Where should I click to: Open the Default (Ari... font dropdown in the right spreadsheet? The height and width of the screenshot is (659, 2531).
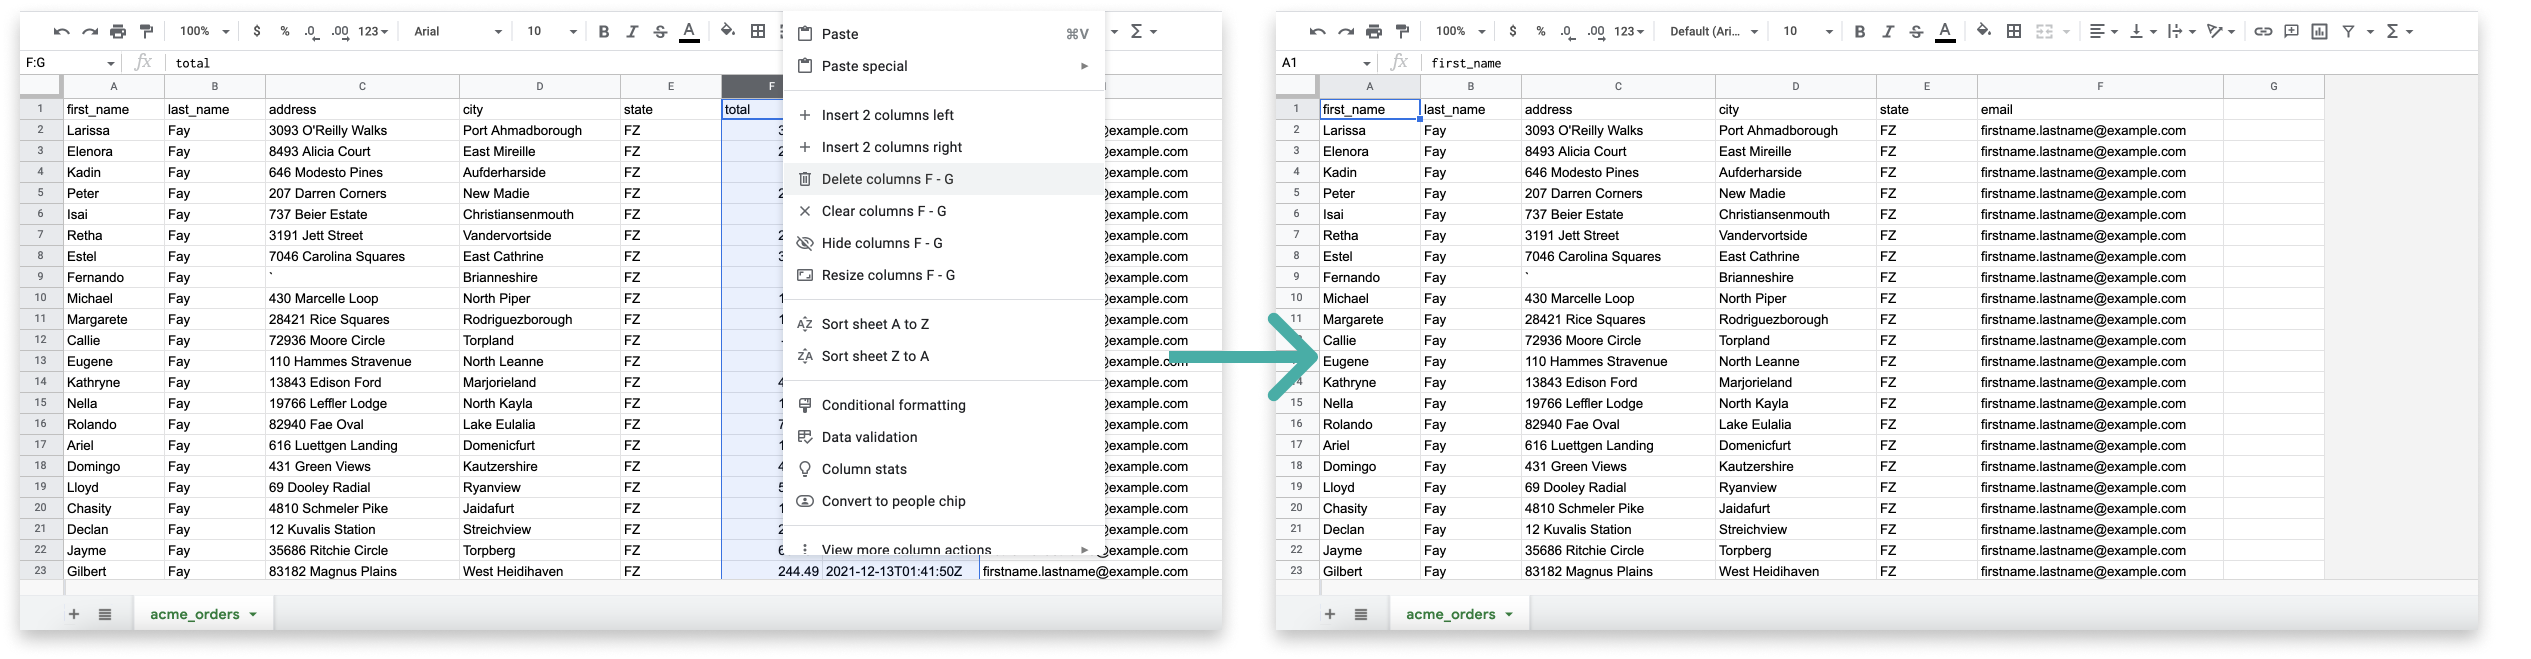(1714, 32)
